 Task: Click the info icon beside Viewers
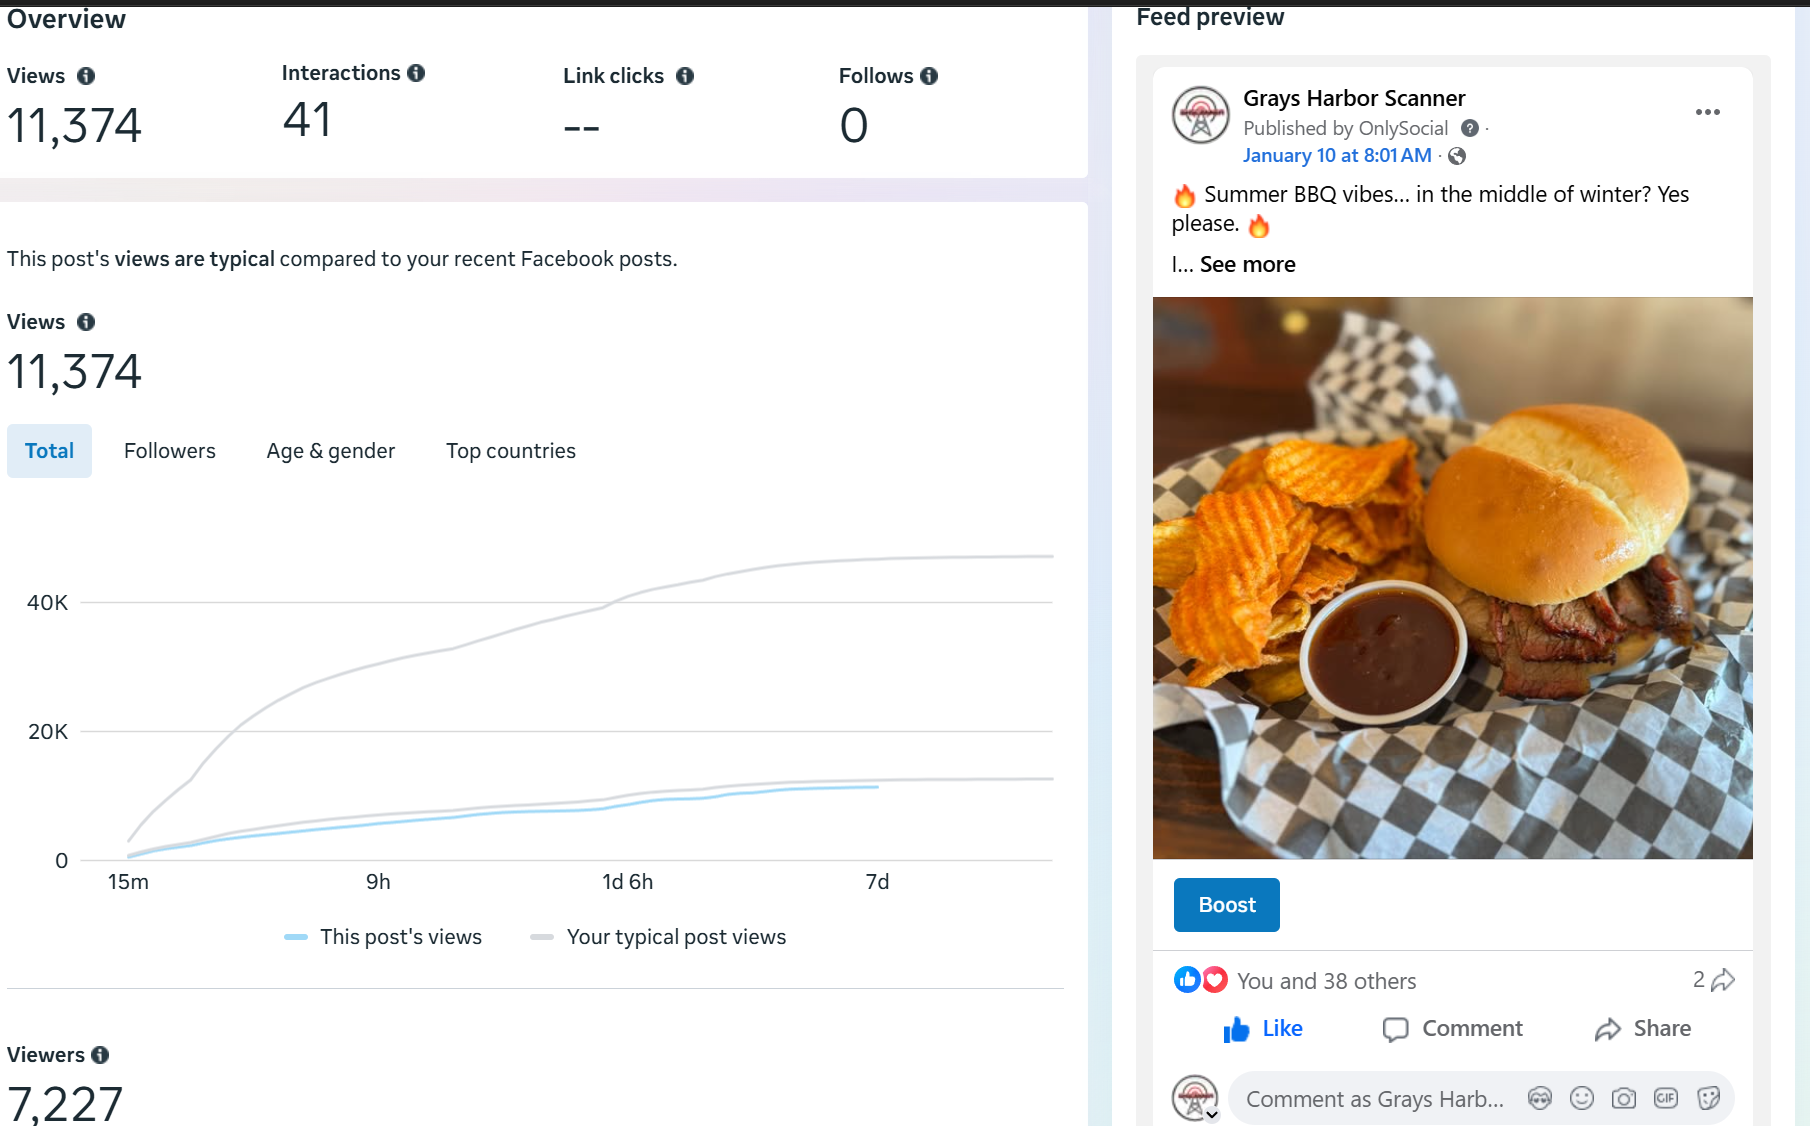(x=100, y=1055)
